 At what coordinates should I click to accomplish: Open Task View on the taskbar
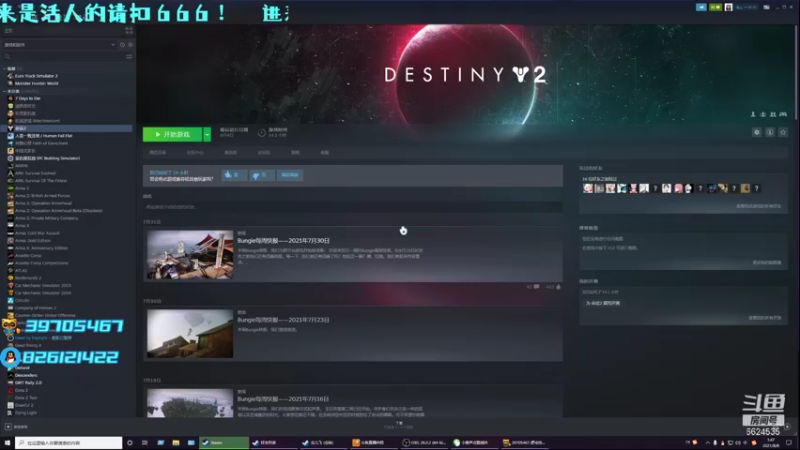coord(145,443)
